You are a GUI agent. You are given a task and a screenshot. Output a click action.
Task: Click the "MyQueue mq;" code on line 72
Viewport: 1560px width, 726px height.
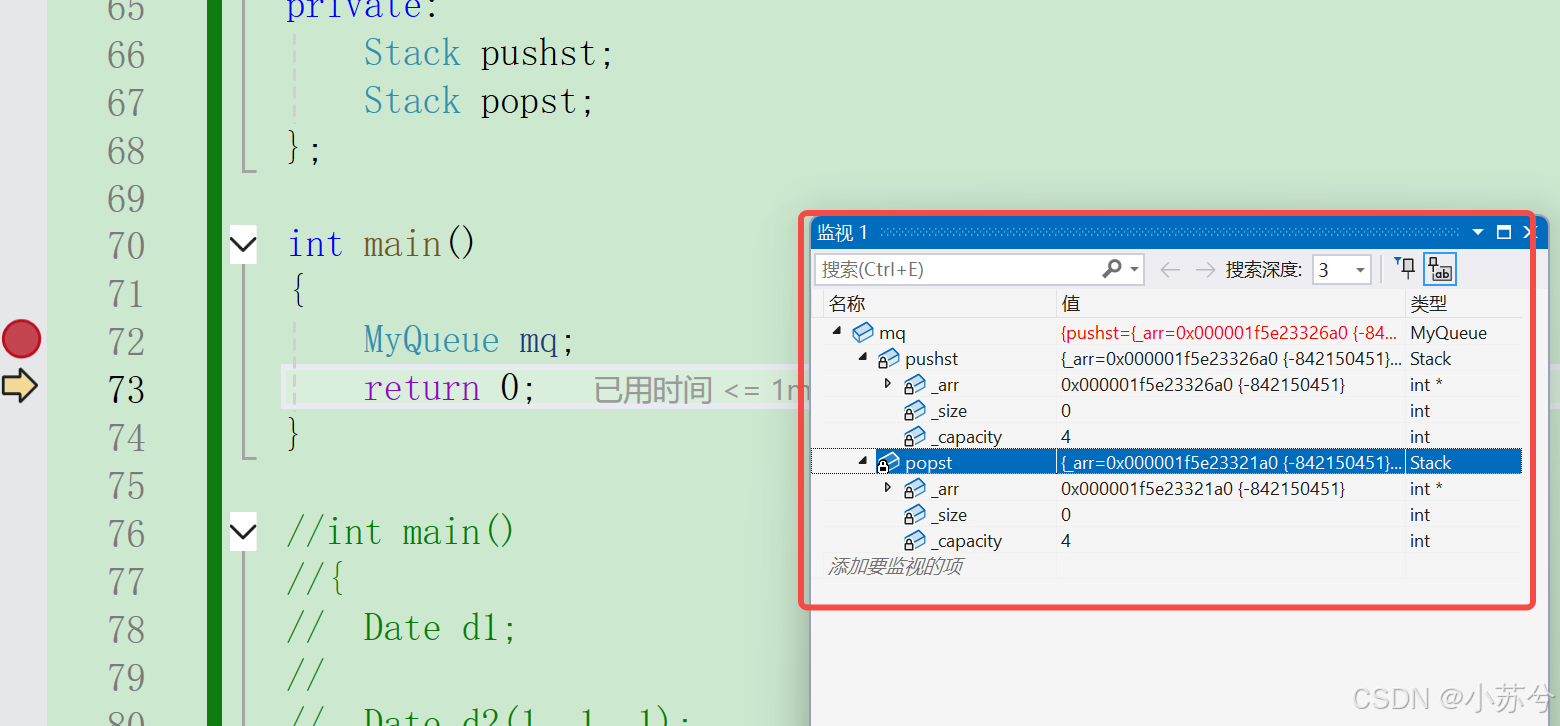tap(469, 341)
